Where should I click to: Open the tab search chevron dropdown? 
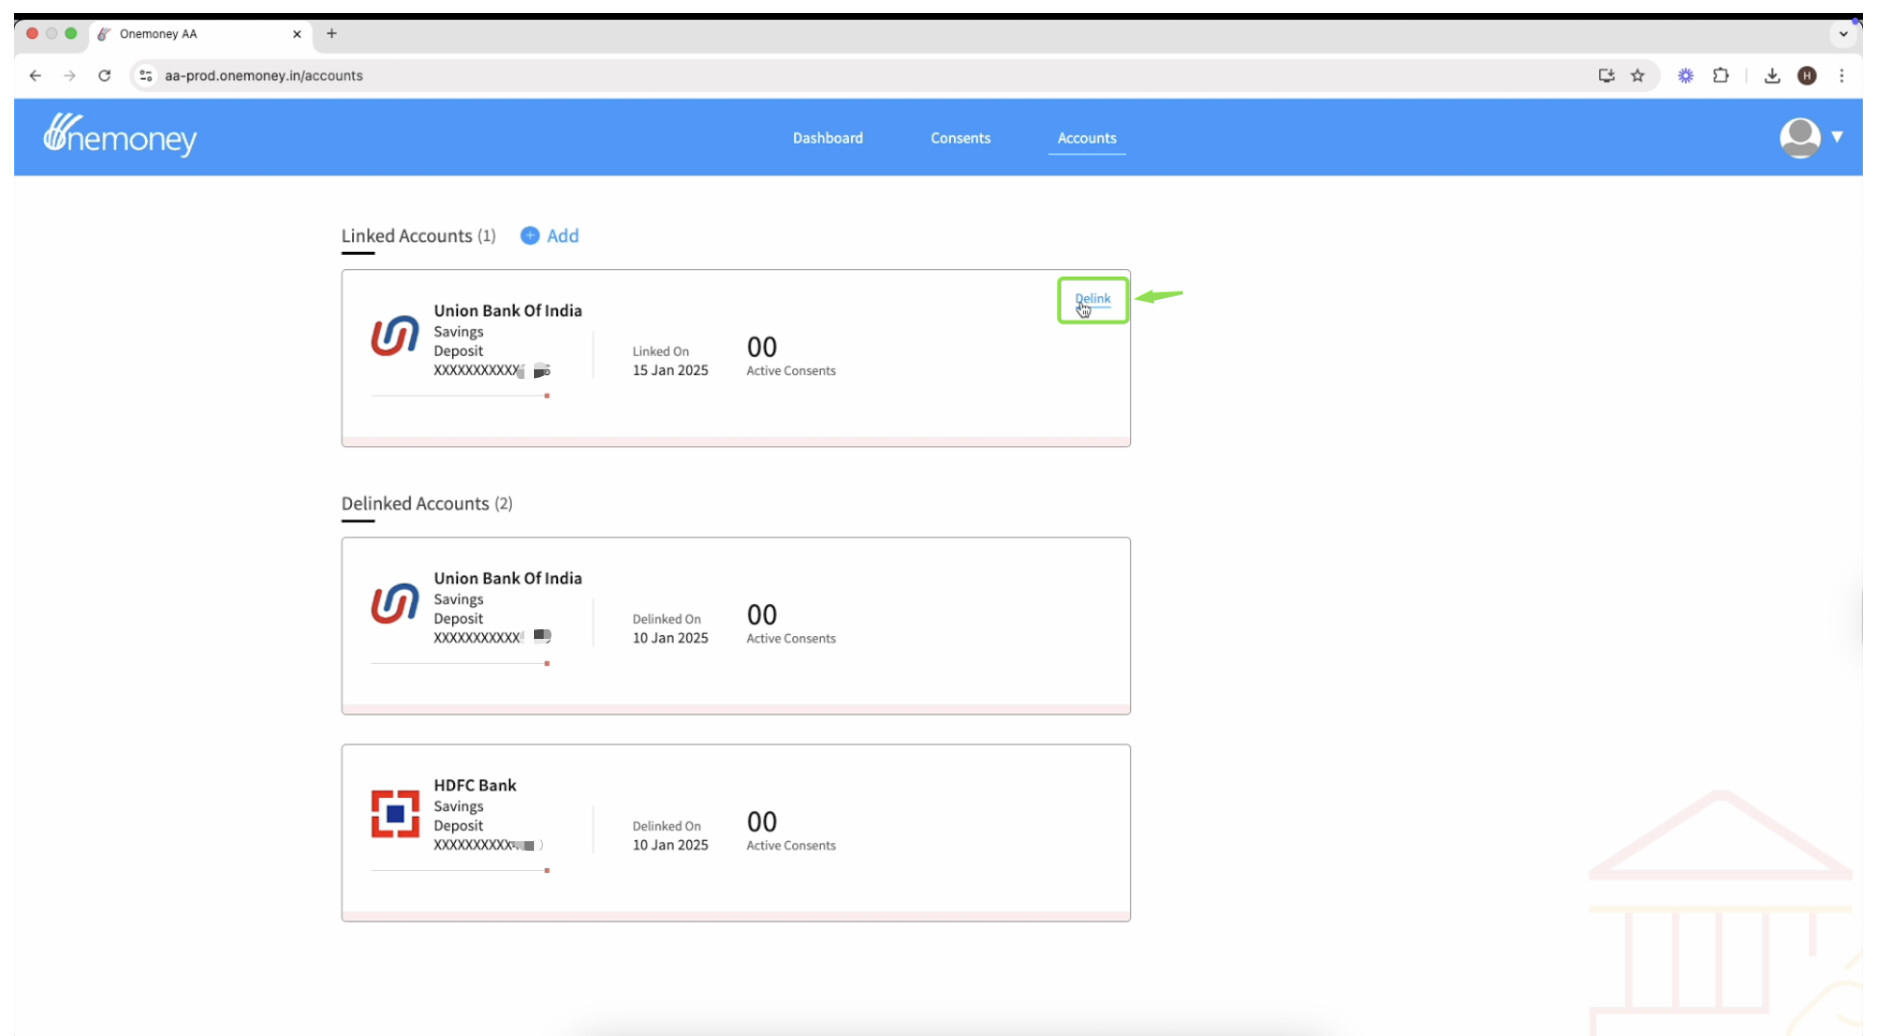[1842, 34]
